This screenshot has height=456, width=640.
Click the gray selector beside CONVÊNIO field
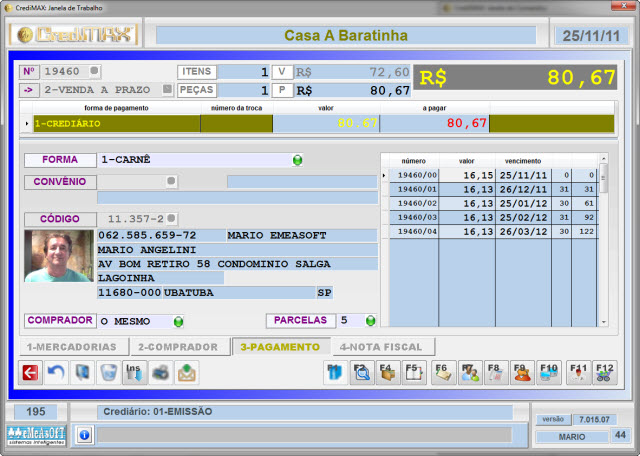pos(171,182)
